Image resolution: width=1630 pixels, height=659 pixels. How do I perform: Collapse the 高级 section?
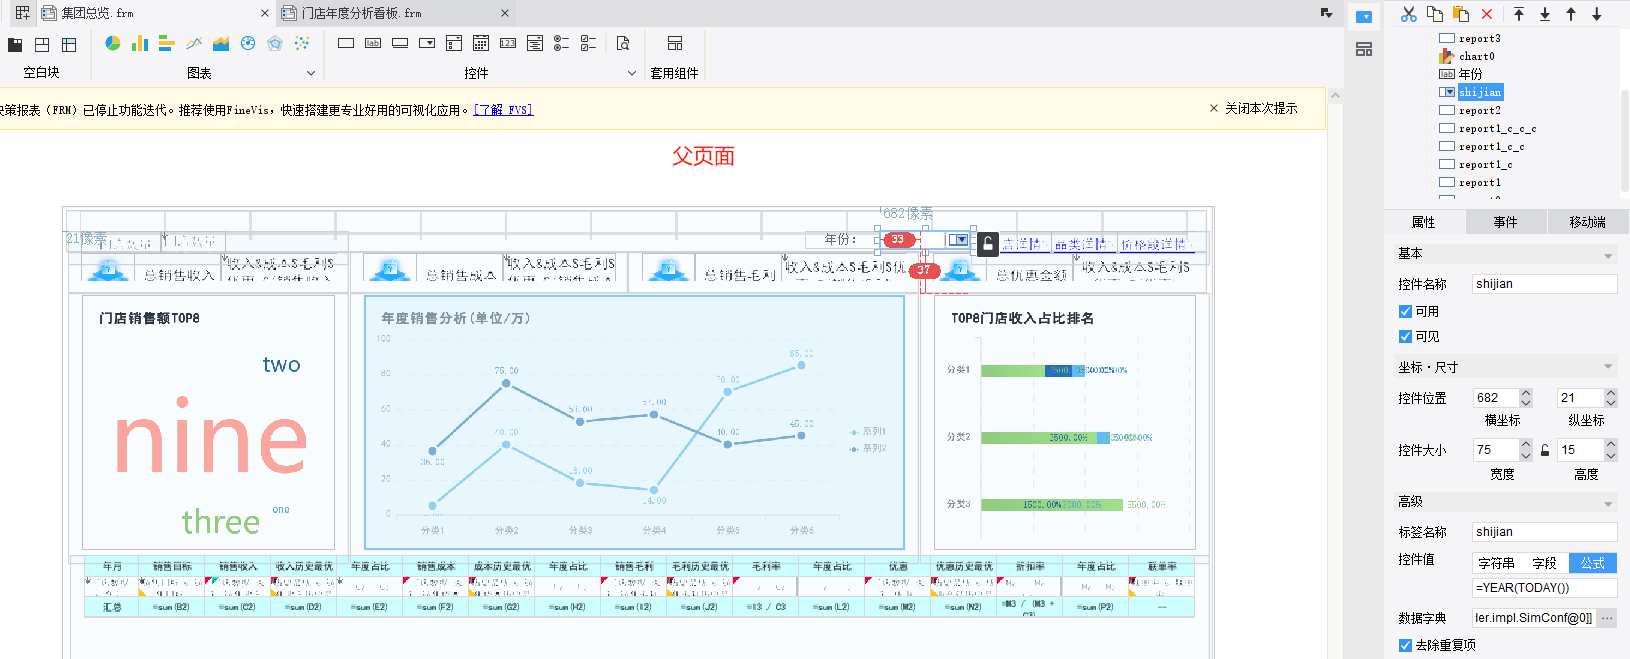1607,503
